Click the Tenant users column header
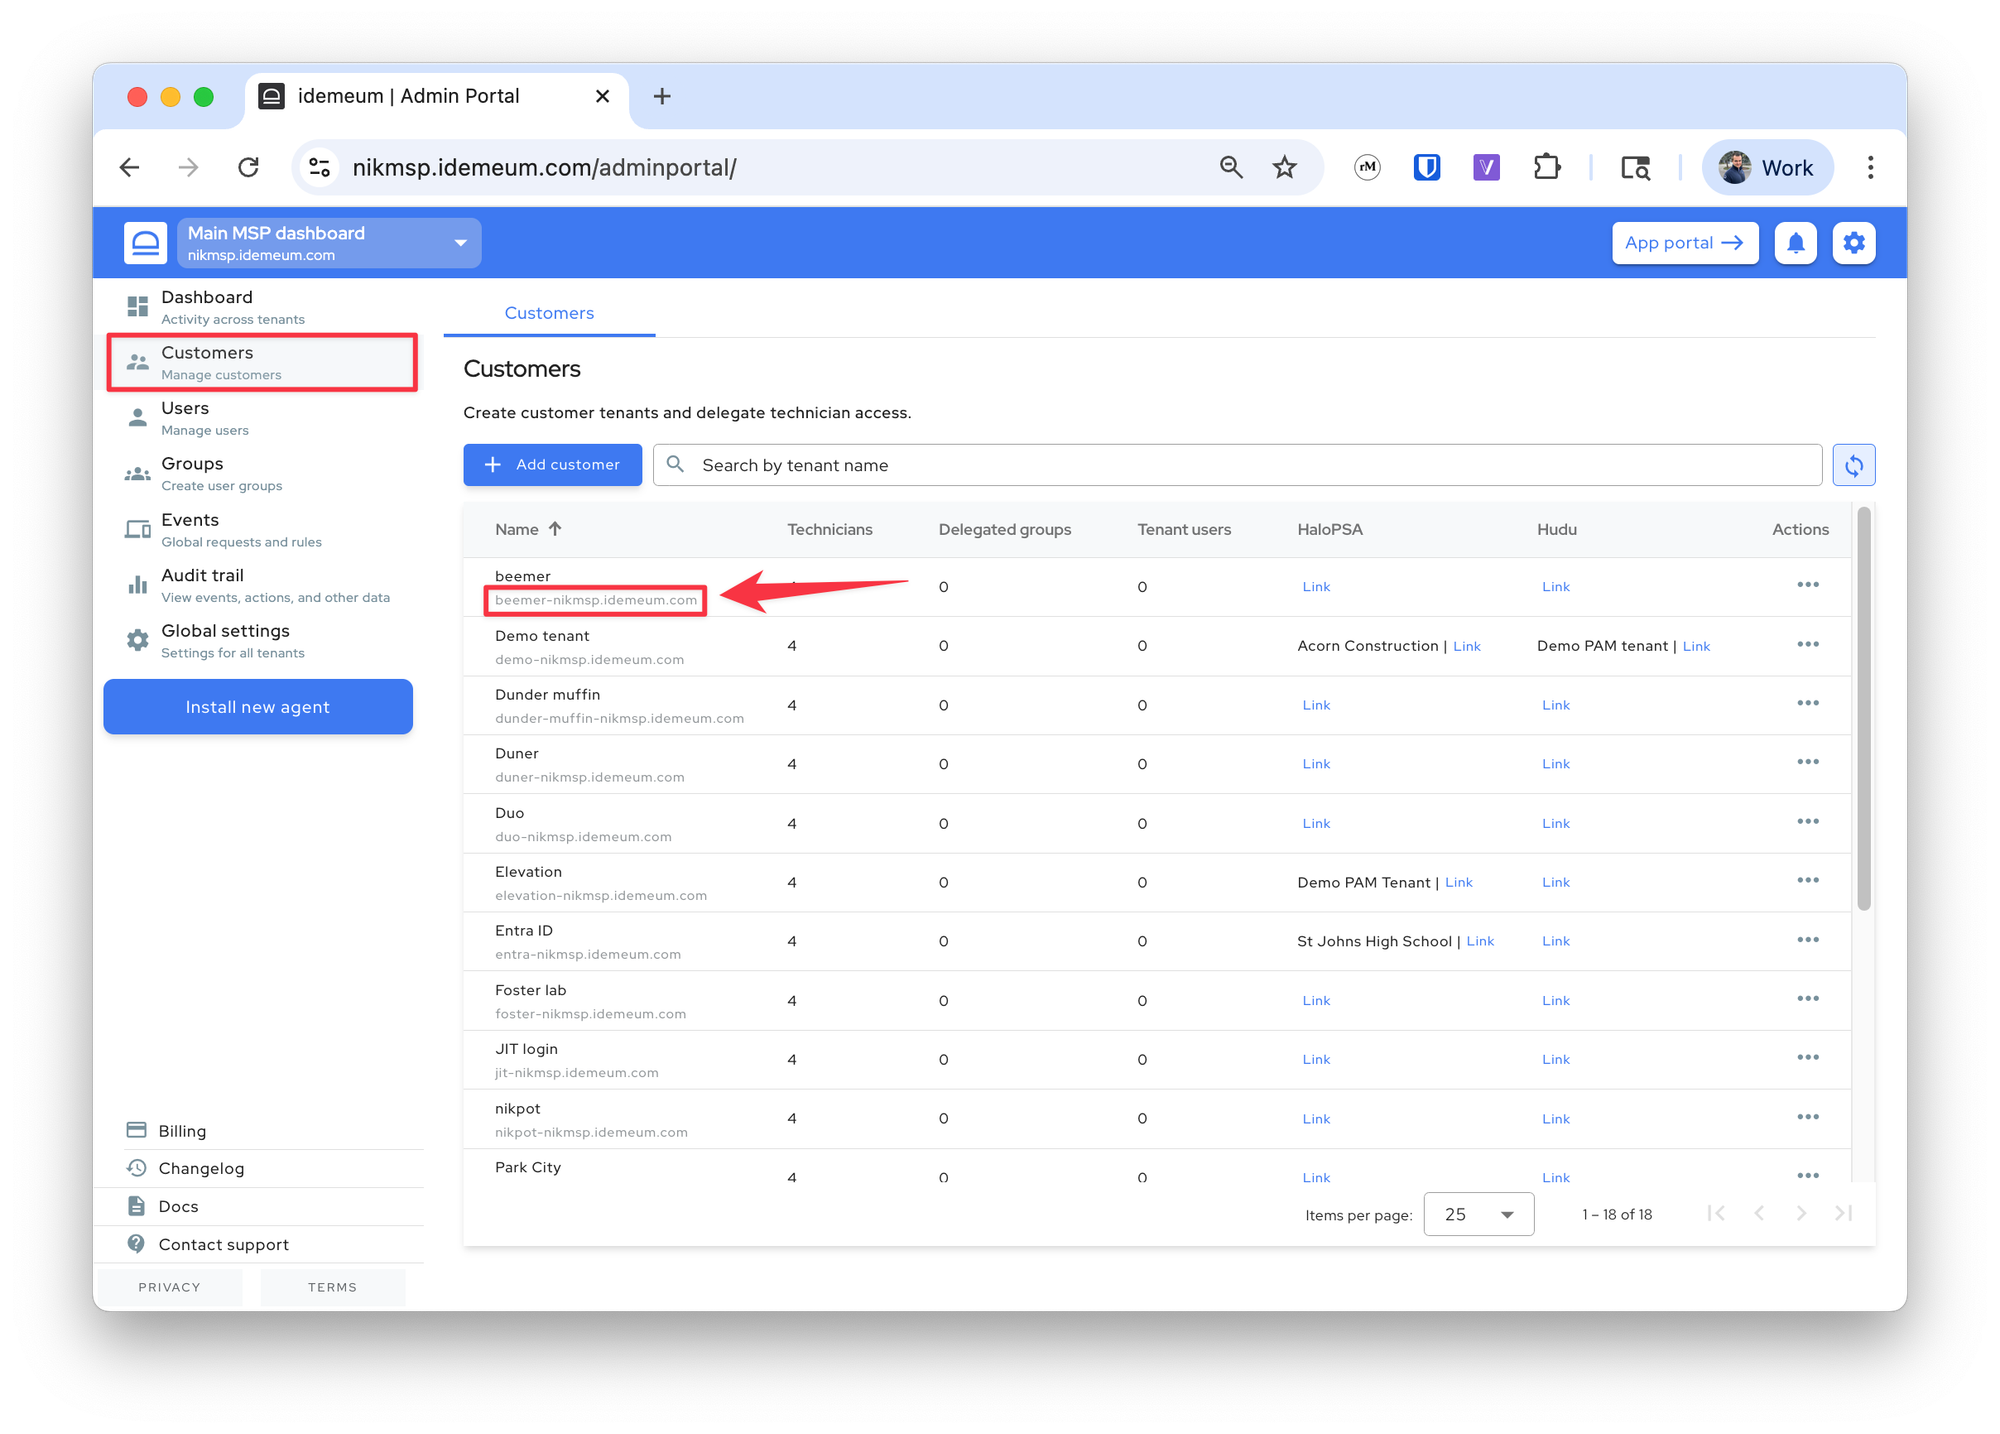The width and height of the screenshot is (2000, 1434). pos(1184,529)
